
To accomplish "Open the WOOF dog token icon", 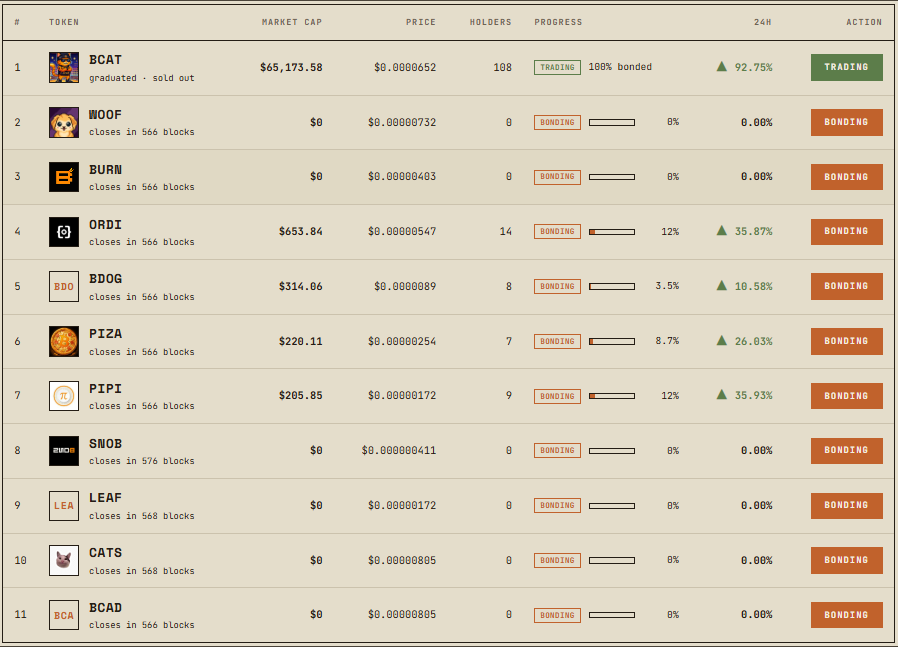I will [64, 123].
